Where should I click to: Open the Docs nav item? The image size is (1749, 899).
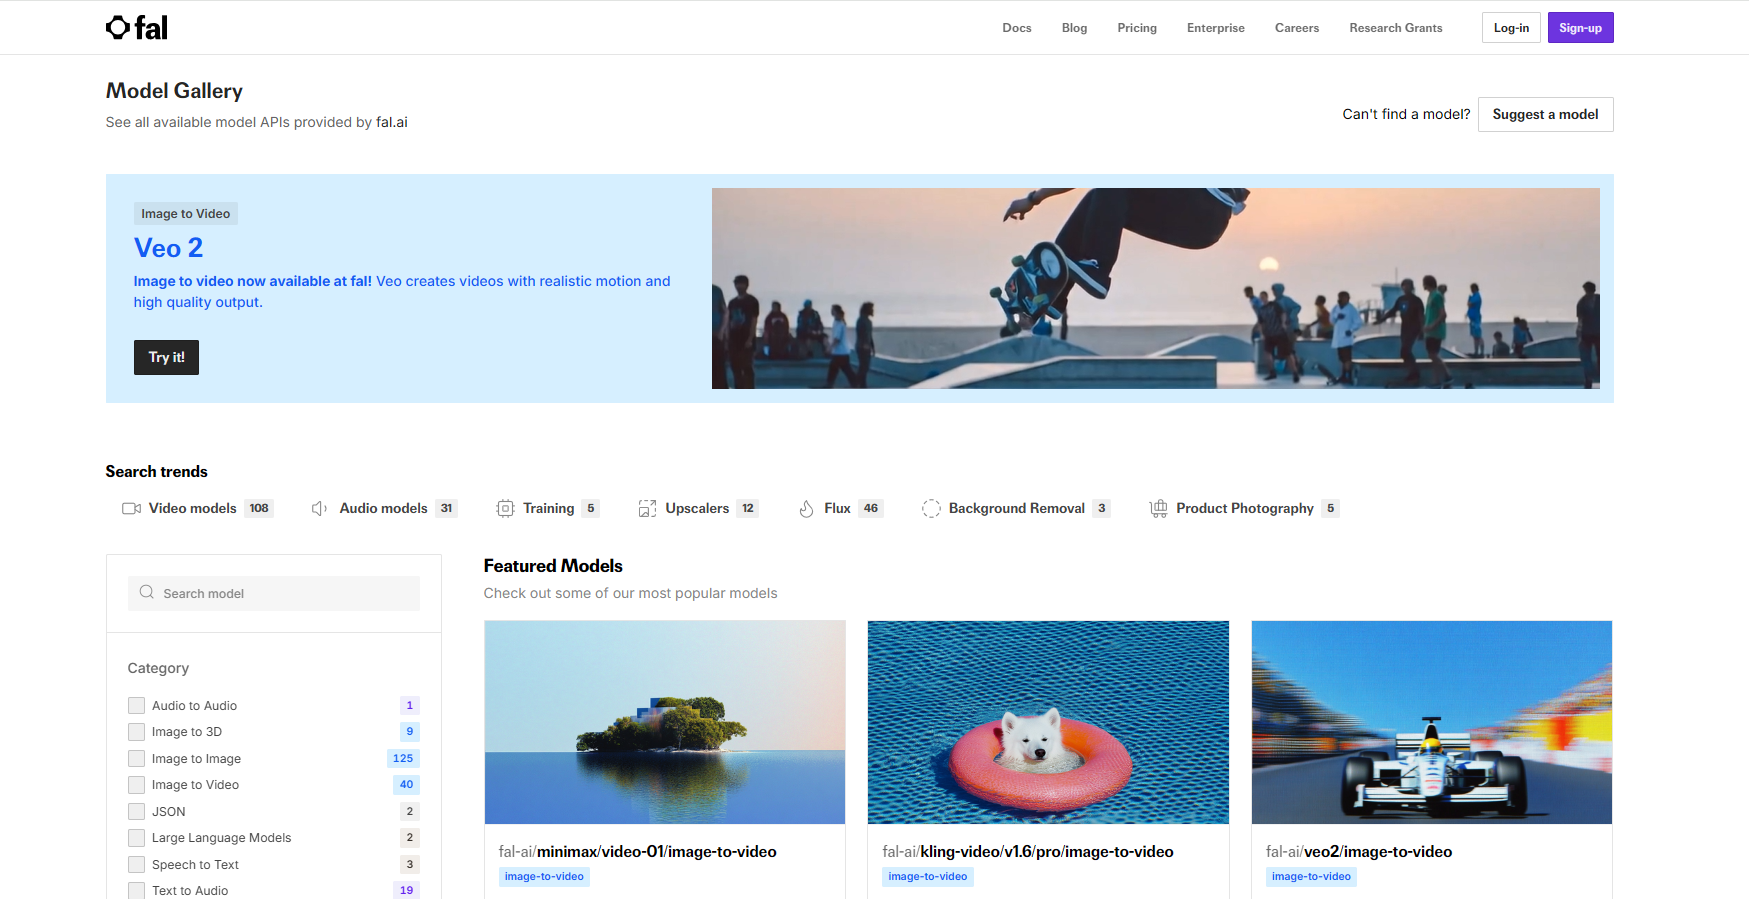pos(1017,28)
